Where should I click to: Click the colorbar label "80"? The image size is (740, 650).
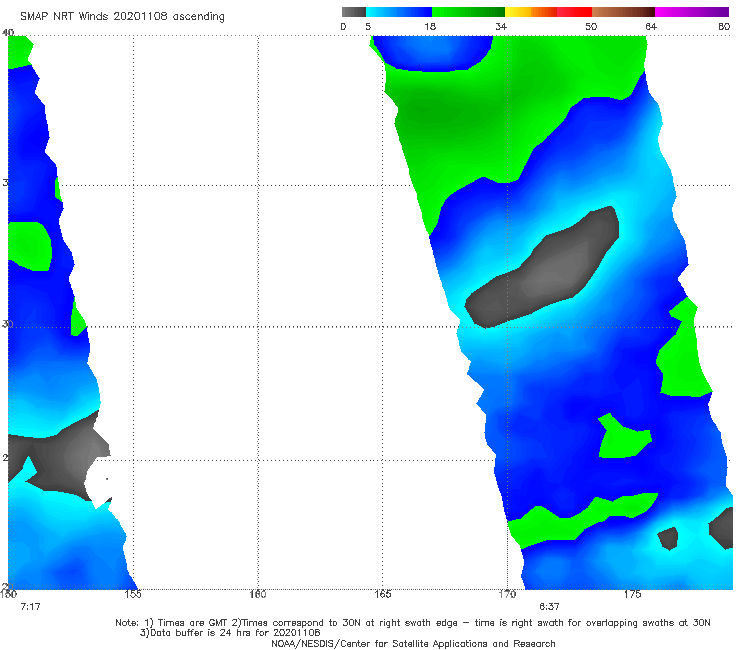point(724,27)
